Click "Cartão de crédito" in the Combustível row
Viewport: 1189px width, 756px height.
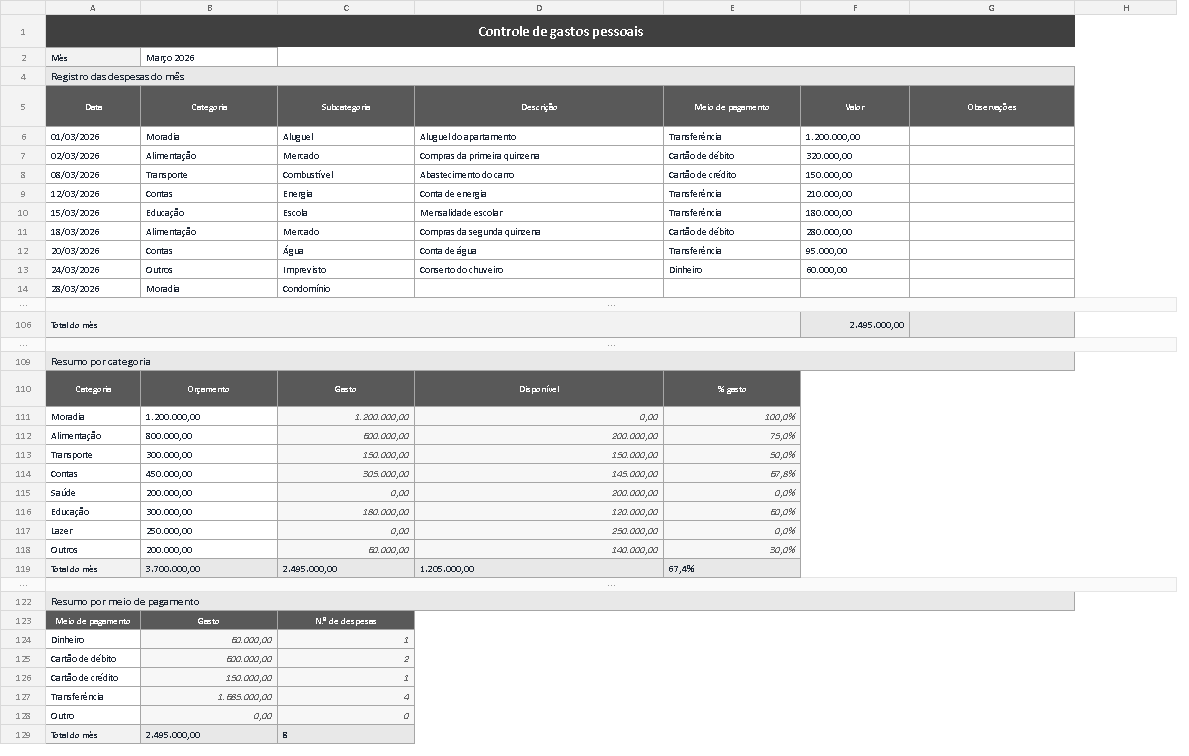(x=732, y=174)
